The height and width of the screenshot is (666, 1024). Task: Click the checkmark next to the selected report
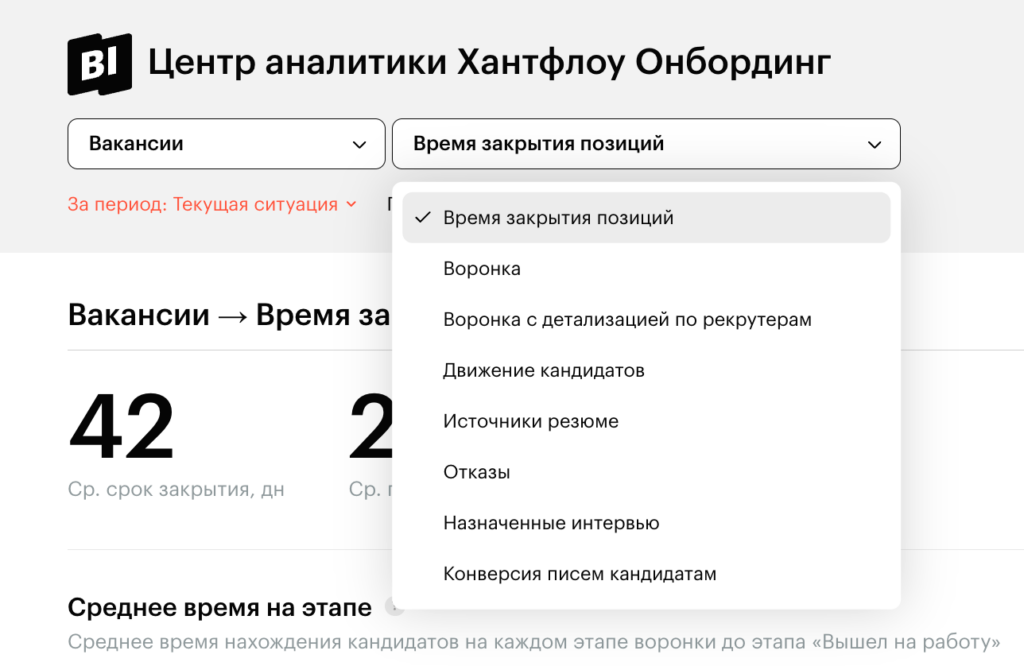(422, 217)
